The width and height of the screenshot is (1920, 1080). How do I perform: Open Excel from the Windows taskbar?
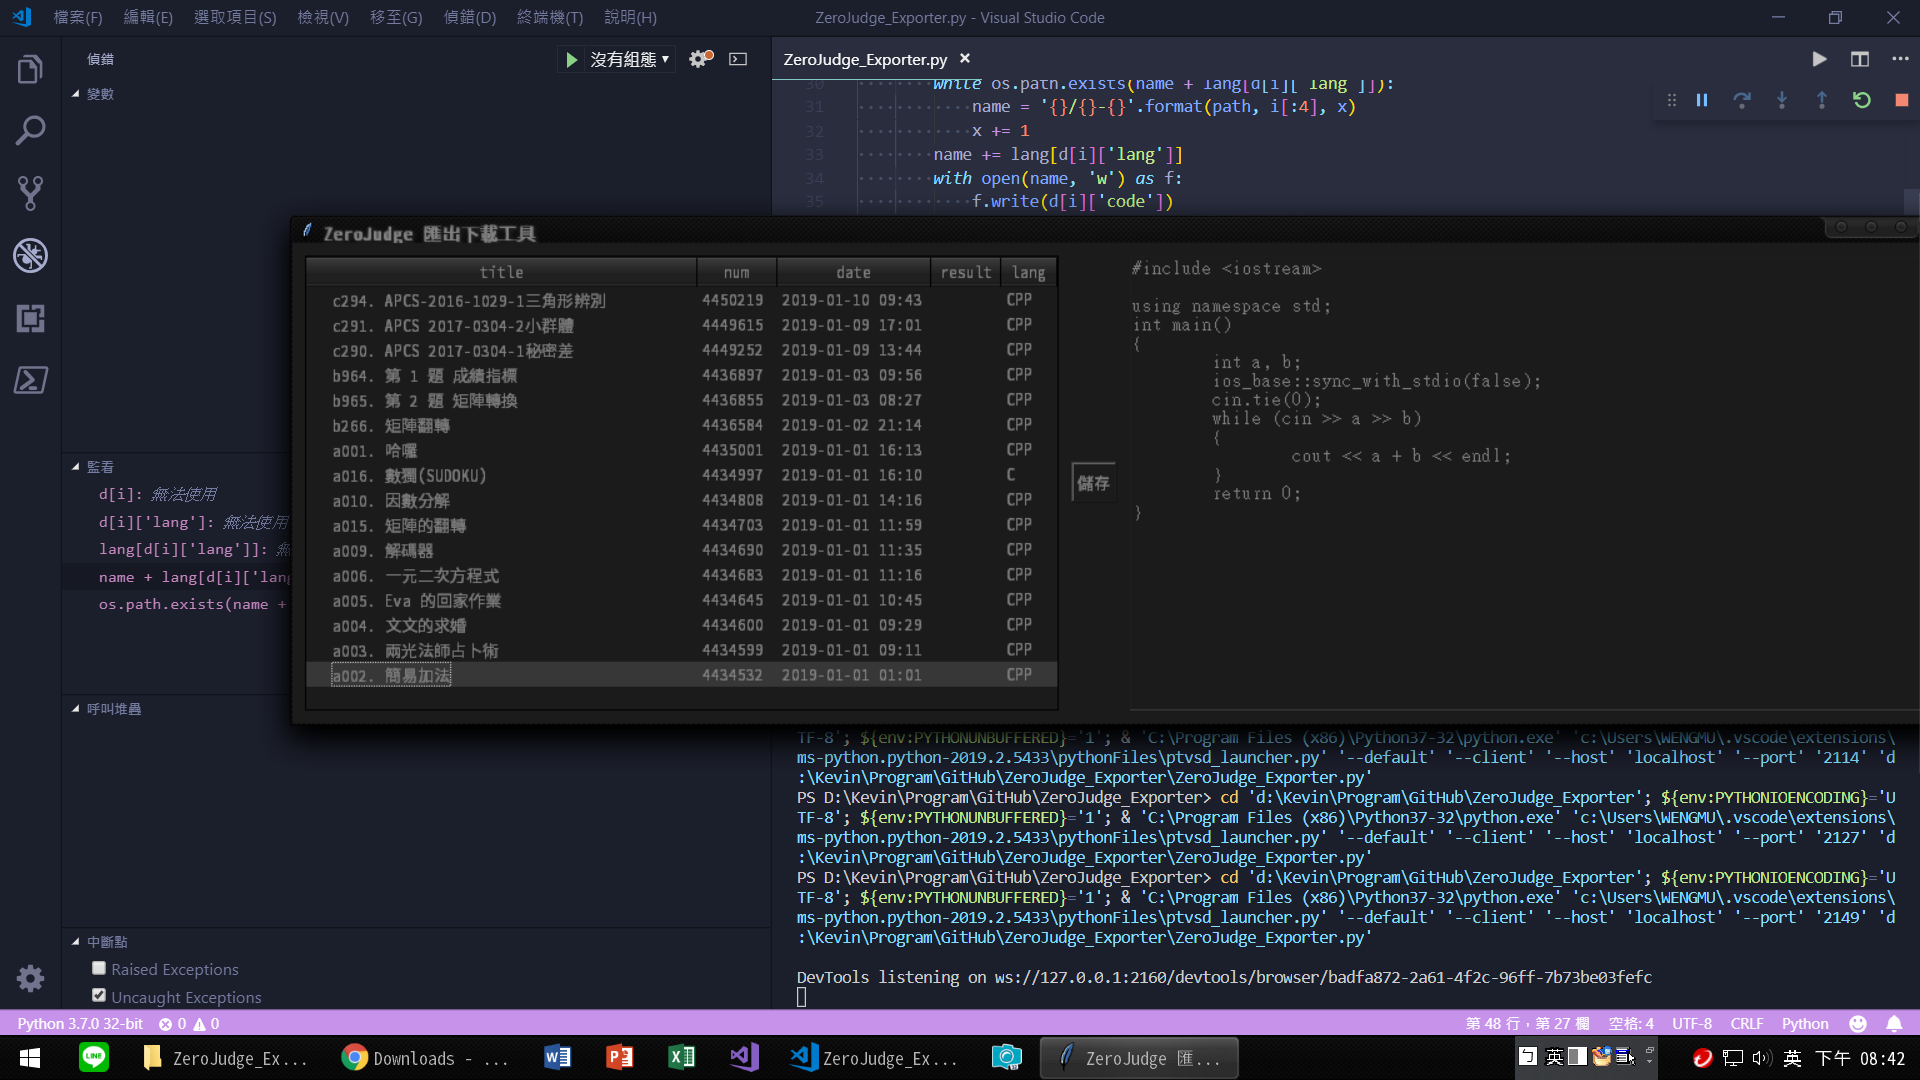pos(681,1057)
